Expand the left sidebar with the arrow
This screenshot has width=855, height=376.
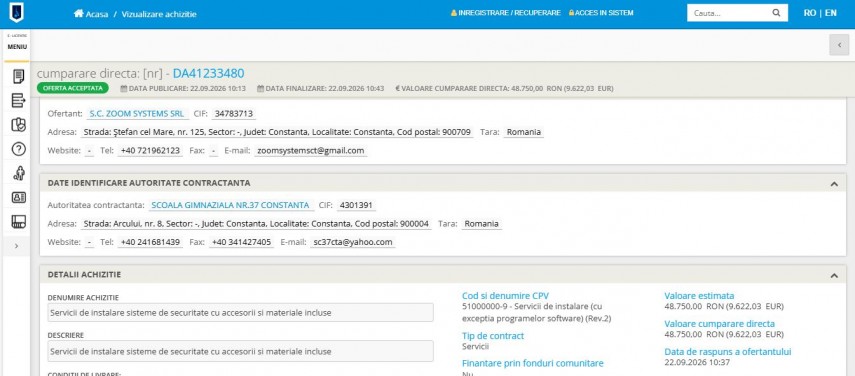point(16,246)
